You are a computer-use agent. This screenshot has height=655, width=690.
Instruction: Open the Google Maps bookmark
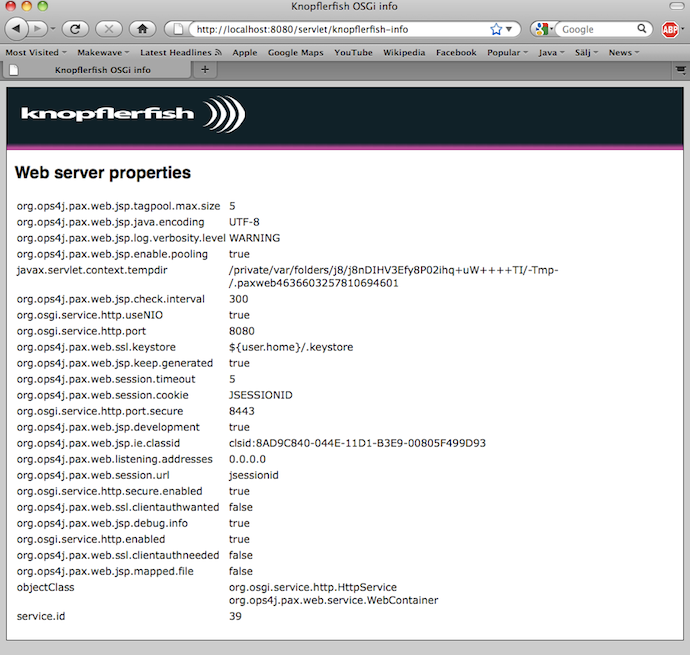coord(296,52)
